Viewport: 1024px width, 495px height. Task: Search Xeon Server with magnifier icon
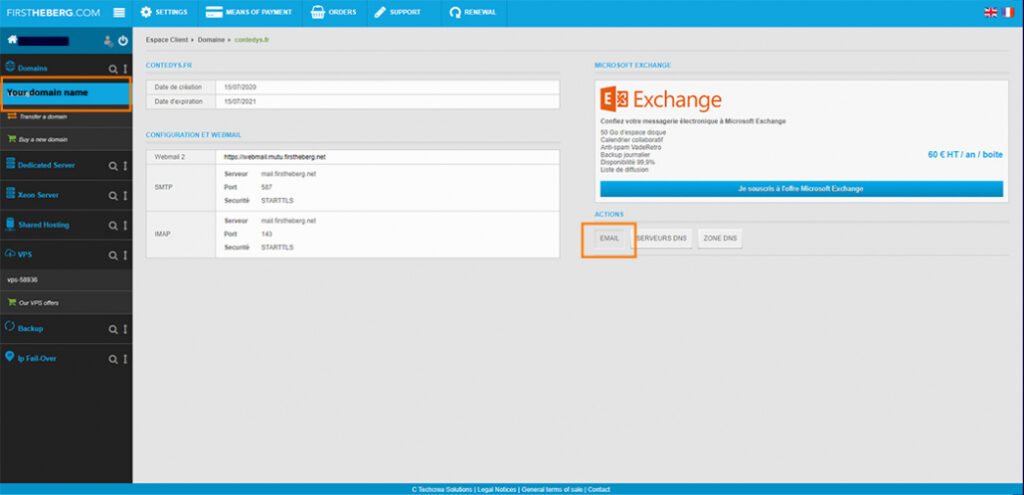coord(113,196)
